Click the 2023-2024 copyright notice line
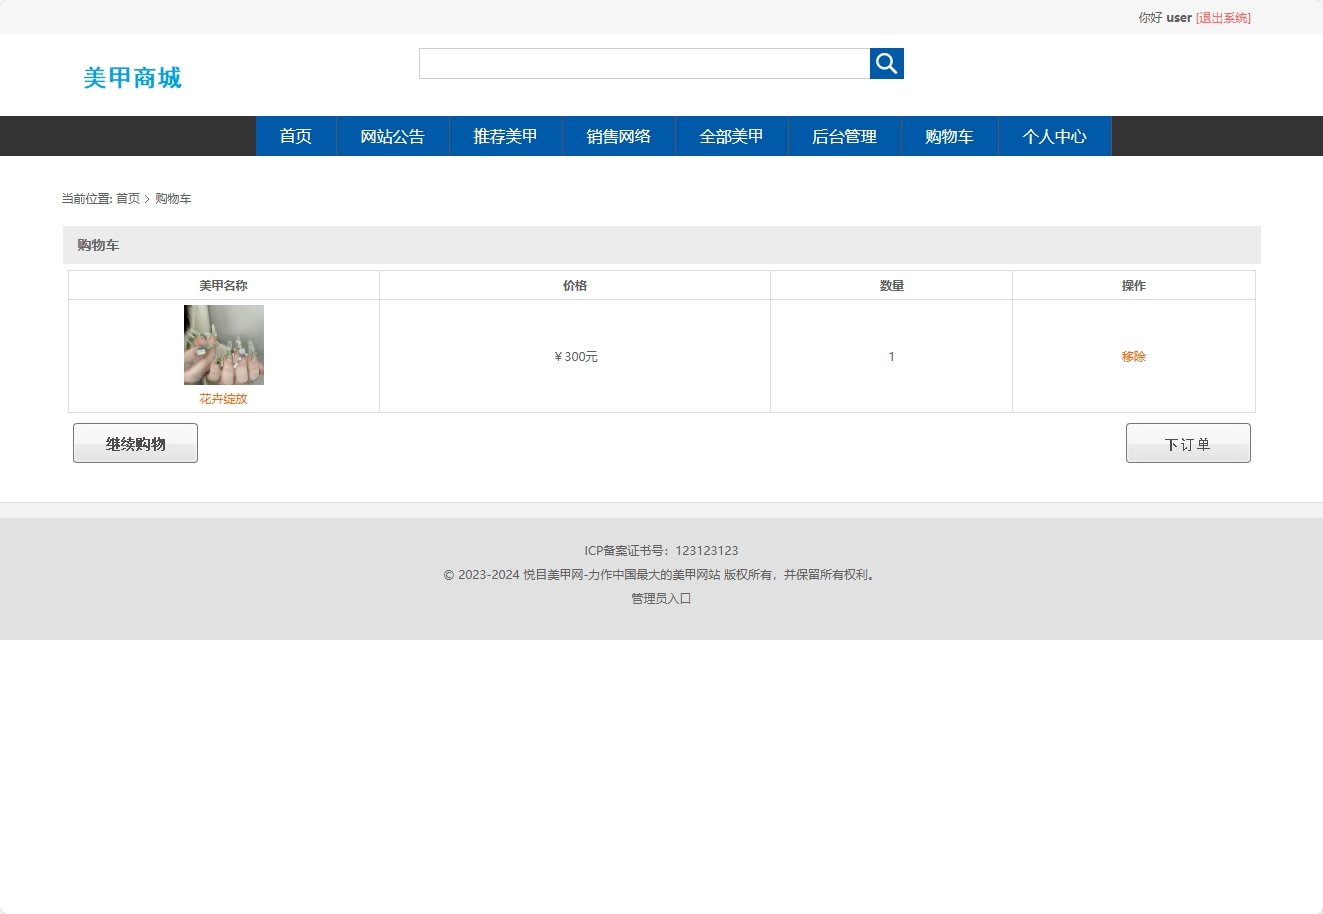The width and height of the screenshot is (1323, 914). tap(661, 575)
